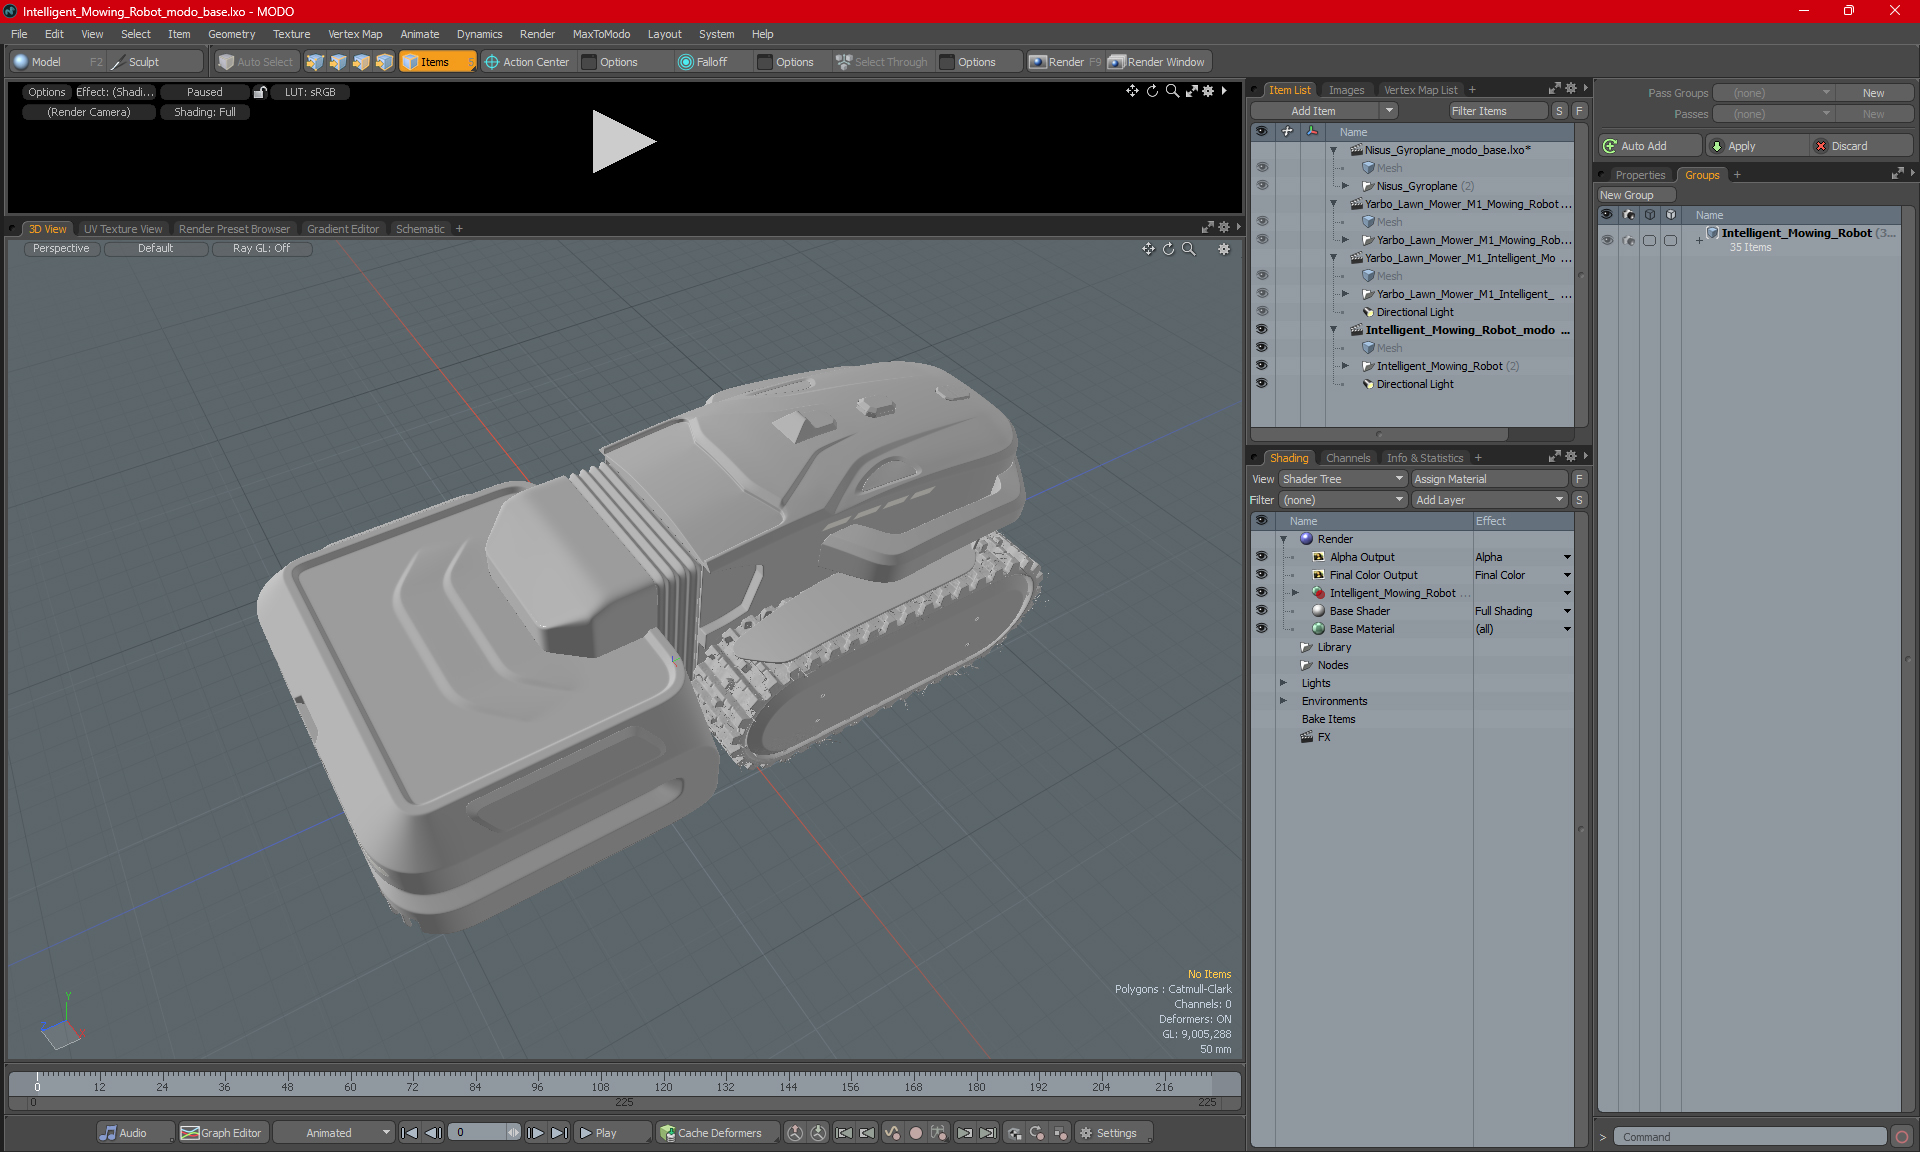Click the Command input field
The width and height of the screenshot is (1920, 1152).
pos(1752,1137)
